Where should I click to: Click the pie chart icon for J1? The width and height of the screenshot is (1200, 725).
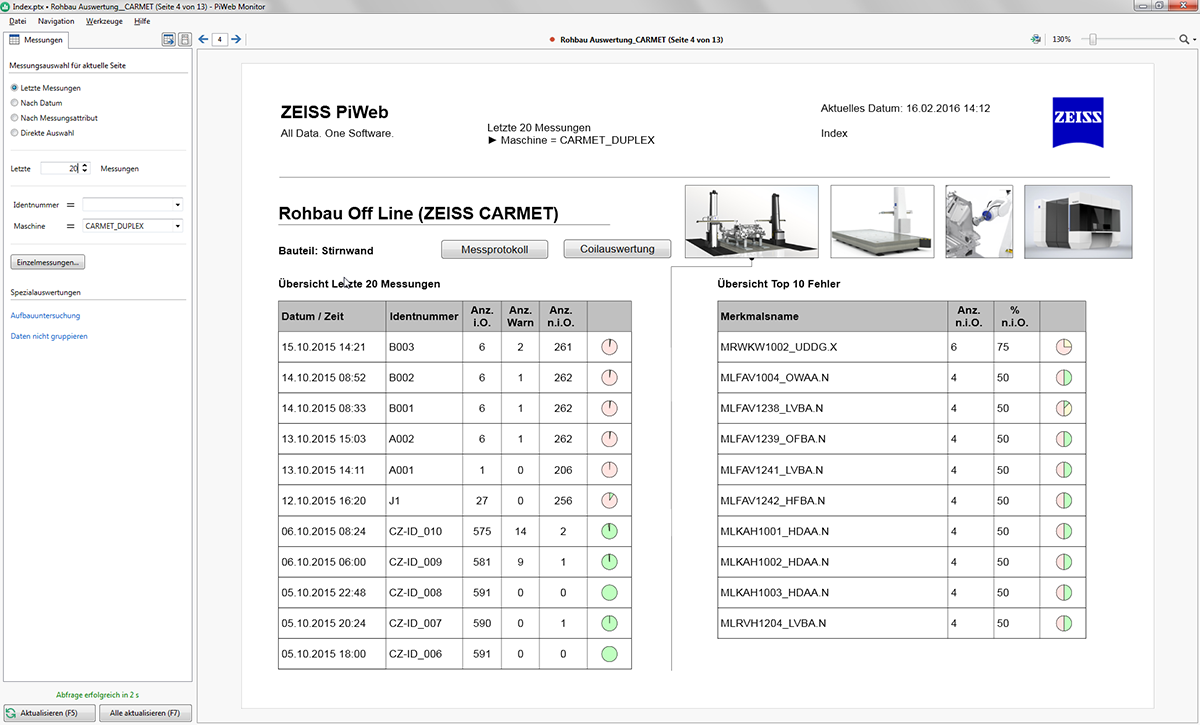point(609,501)
